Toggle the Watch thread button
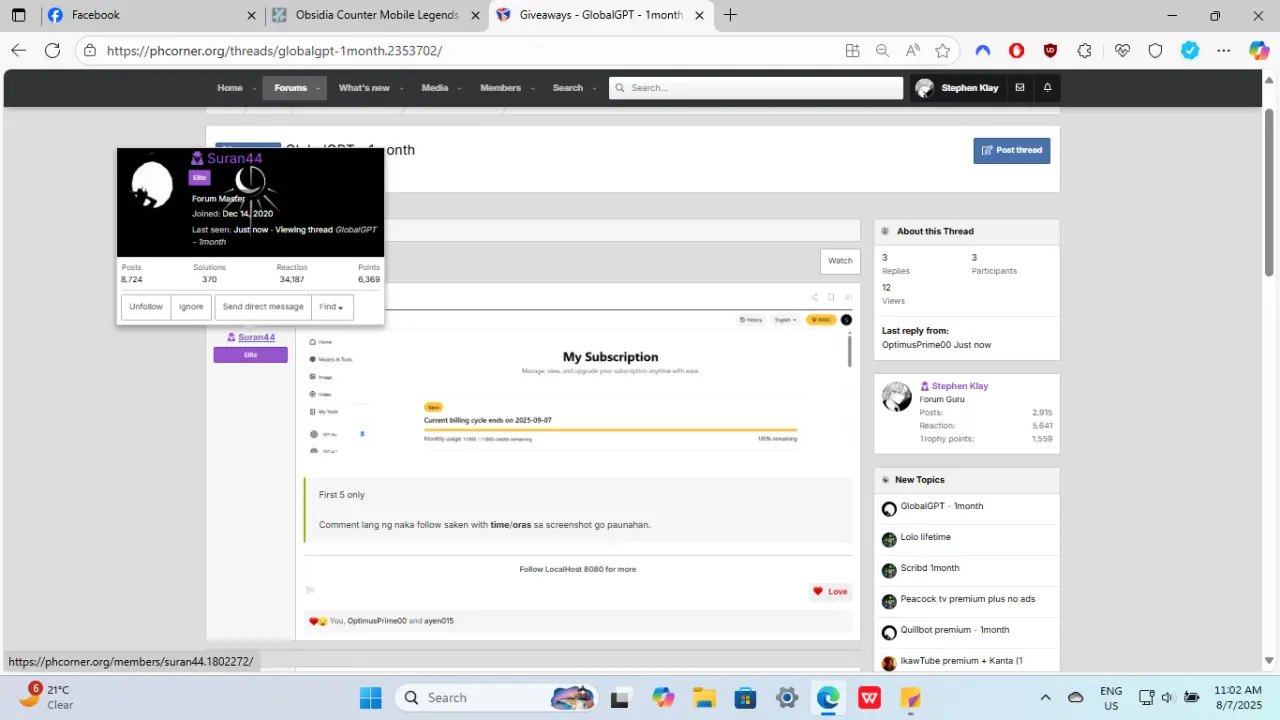 click(x=840, y=261)
